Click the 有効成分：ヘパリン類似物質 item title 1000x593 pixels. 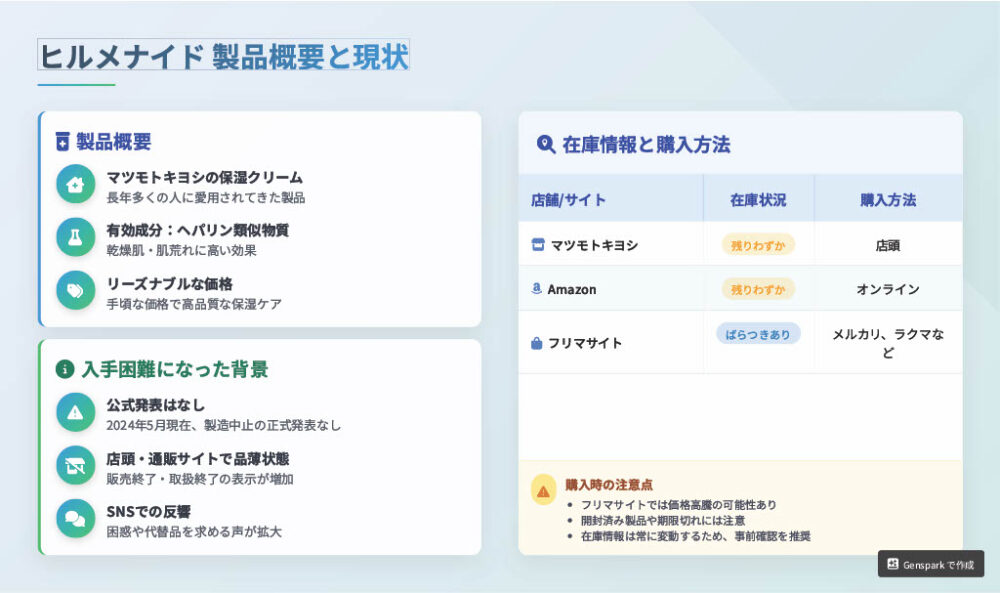click(x=197, y=230)
